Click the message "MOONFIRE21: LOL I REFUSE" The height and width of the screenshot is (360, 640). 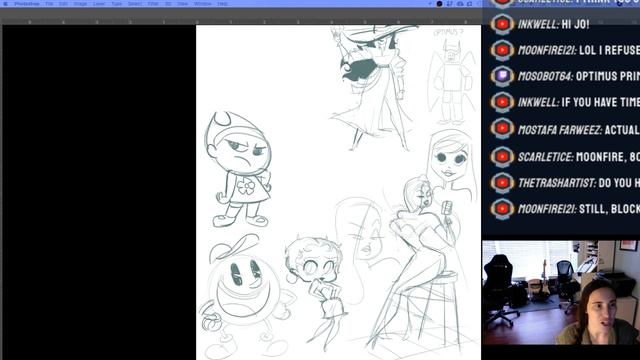coord(578,50)
